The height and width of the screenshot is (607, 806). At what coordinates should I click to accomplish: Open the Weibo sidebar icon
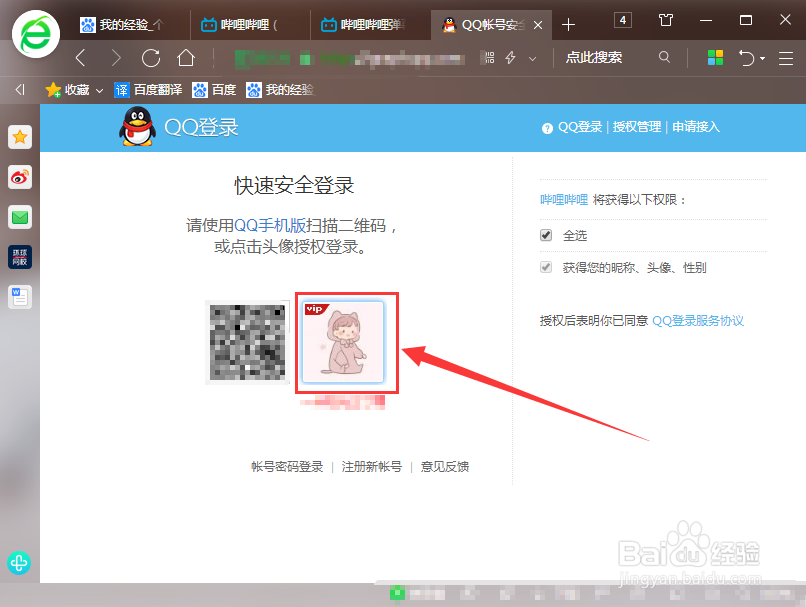[20, 177]
